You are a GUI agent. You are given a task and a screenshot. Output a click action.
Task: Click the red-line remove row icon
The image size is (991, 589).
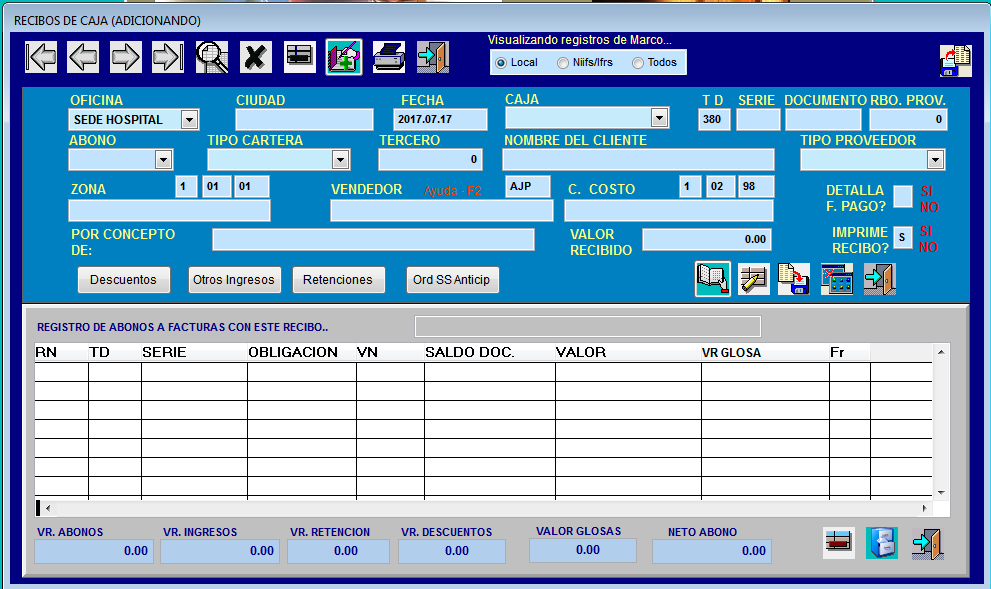coord(839,543)
